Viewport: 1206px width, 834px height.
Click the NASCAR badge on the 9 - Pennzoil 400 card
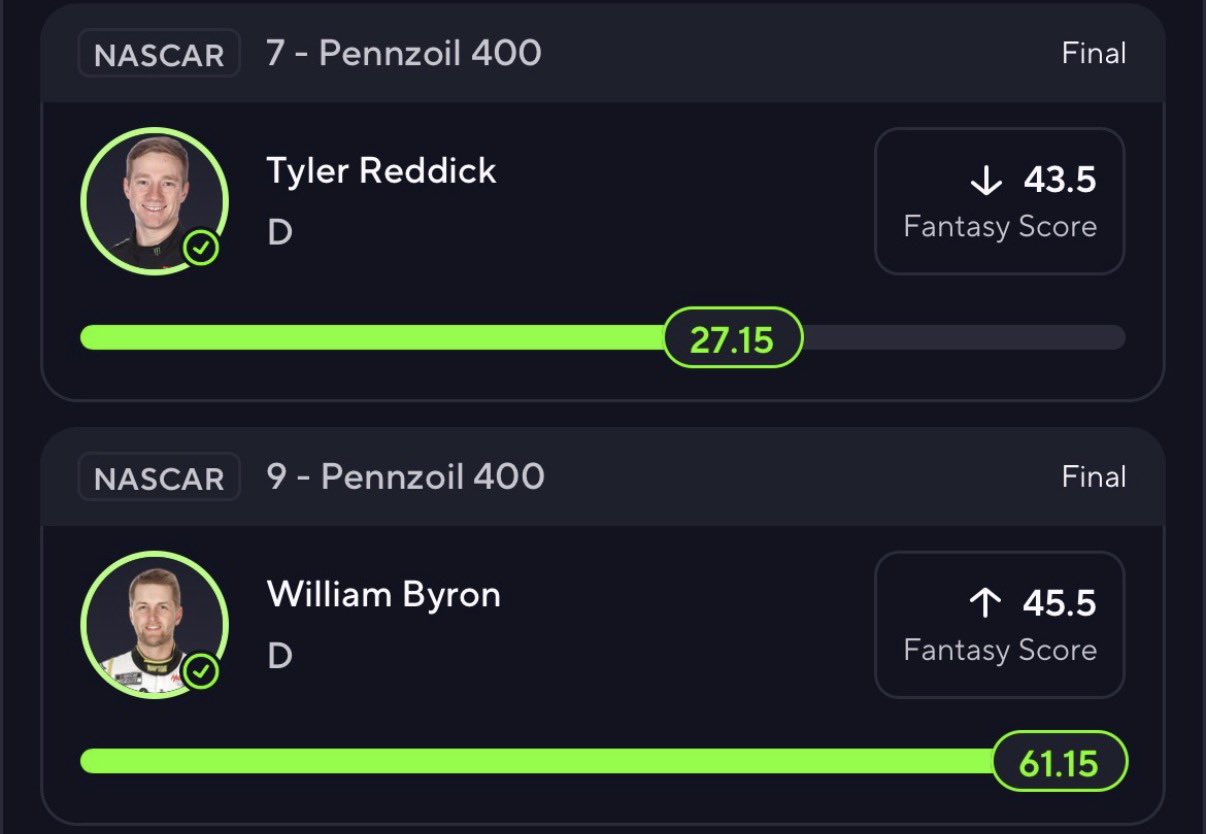click(159, 478)
